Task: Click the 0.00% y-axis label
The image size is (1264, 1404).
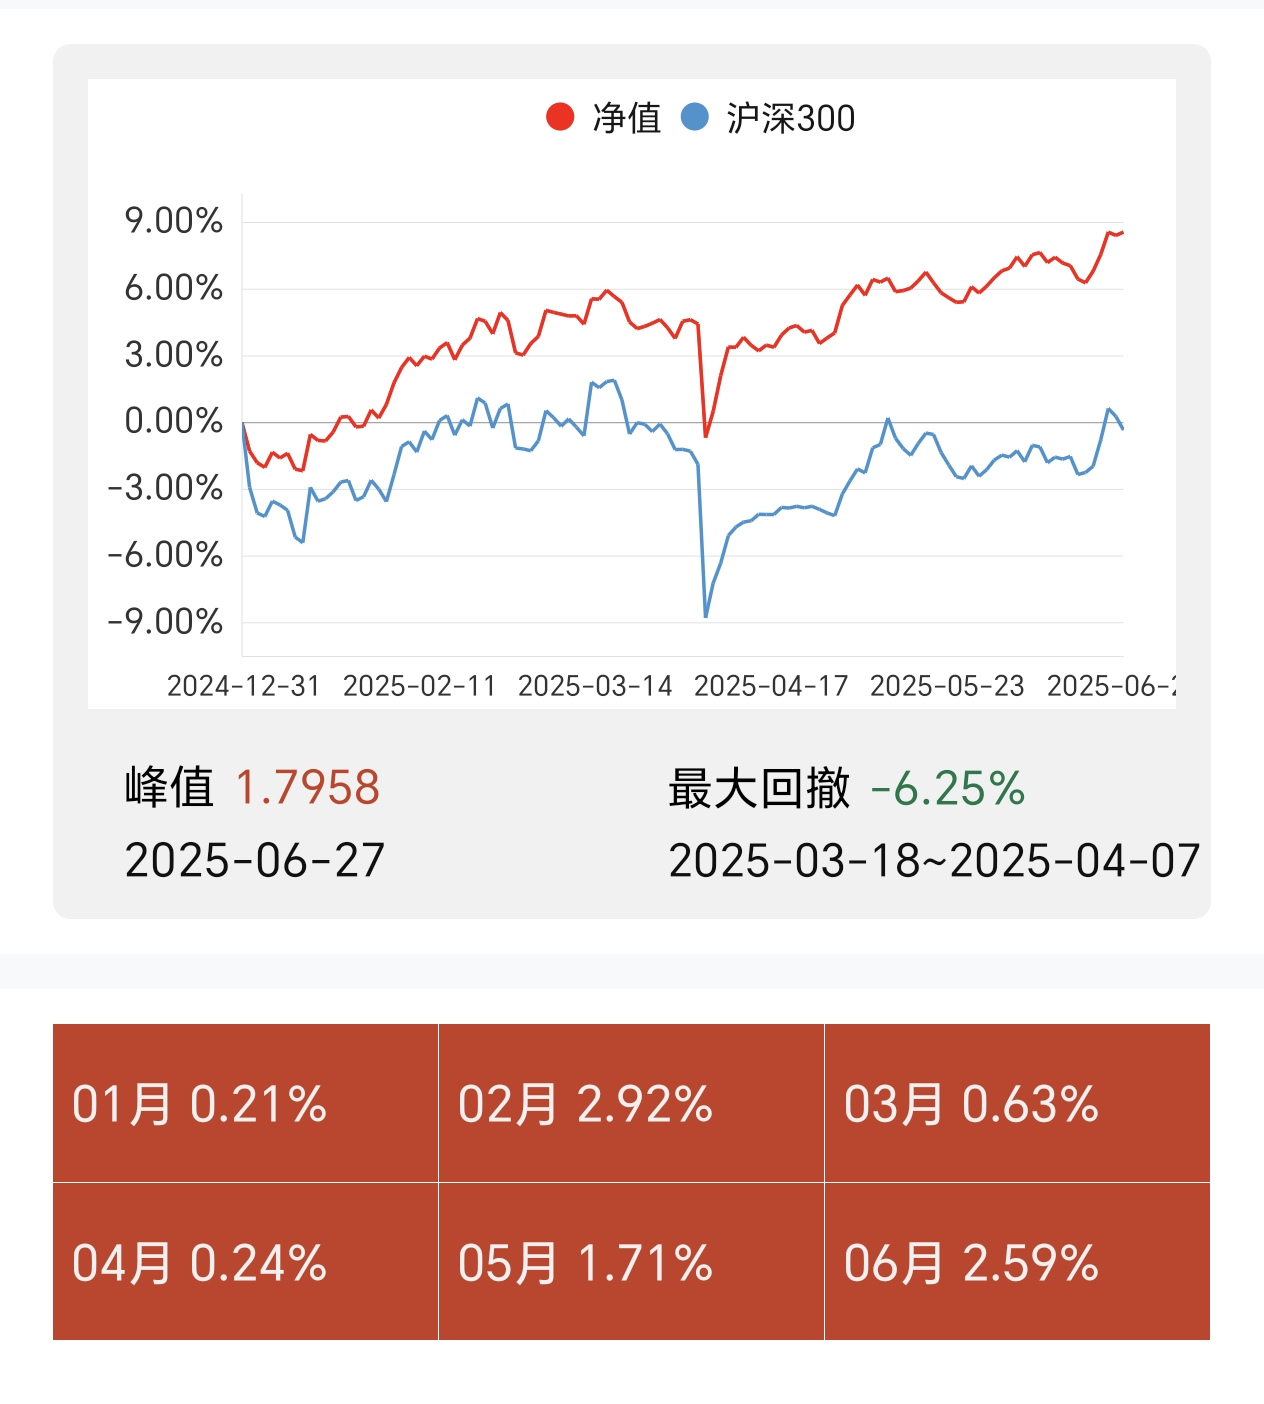Action: point(173,421)
